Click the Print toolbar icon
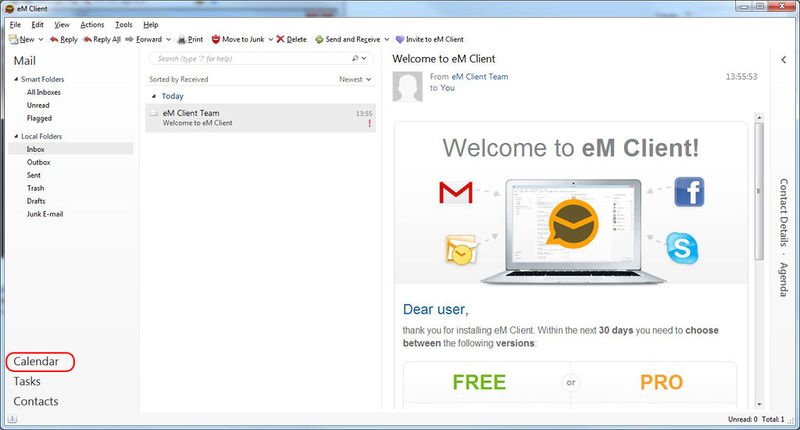Image resolution: width=800 pixels, height=430 pixels. pyautogui.click(x=181, y=39)
